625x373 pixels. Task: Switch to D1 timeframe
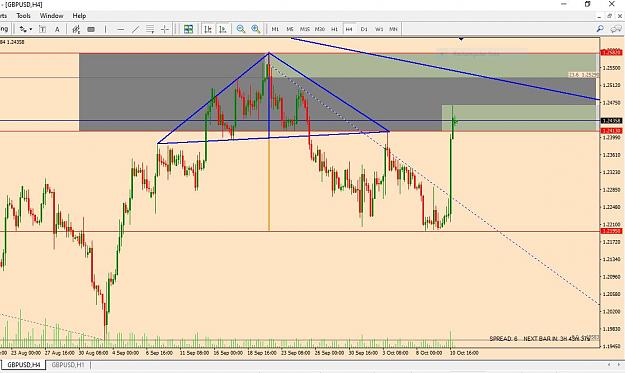click(x=364, y=29)
